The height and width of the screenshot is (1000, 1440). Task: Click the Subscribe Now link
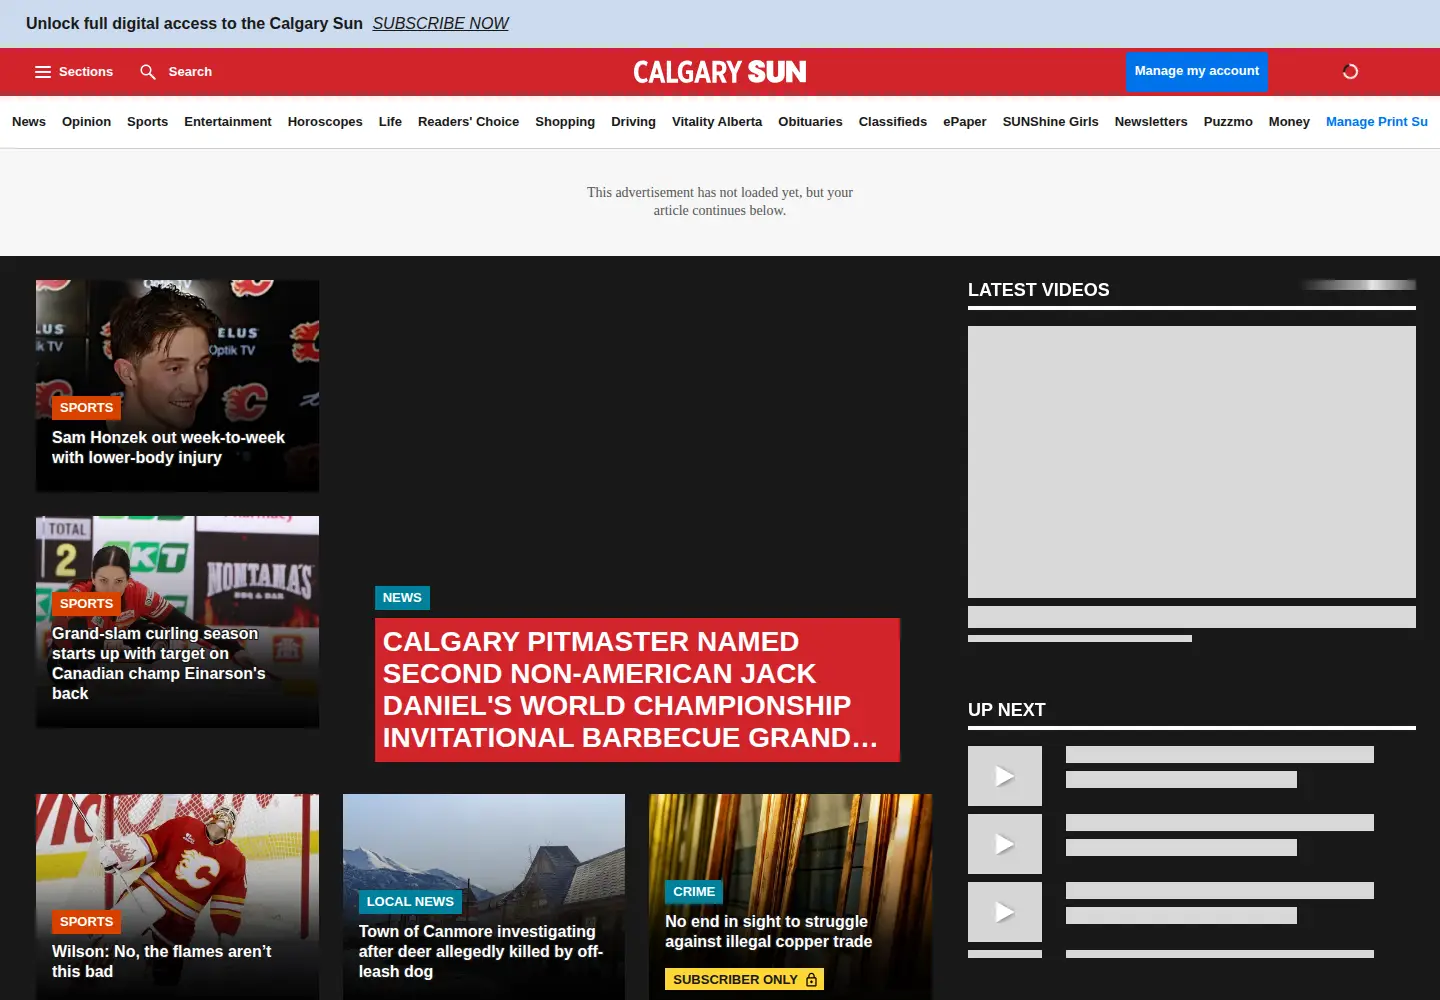(x=440, y=23)
